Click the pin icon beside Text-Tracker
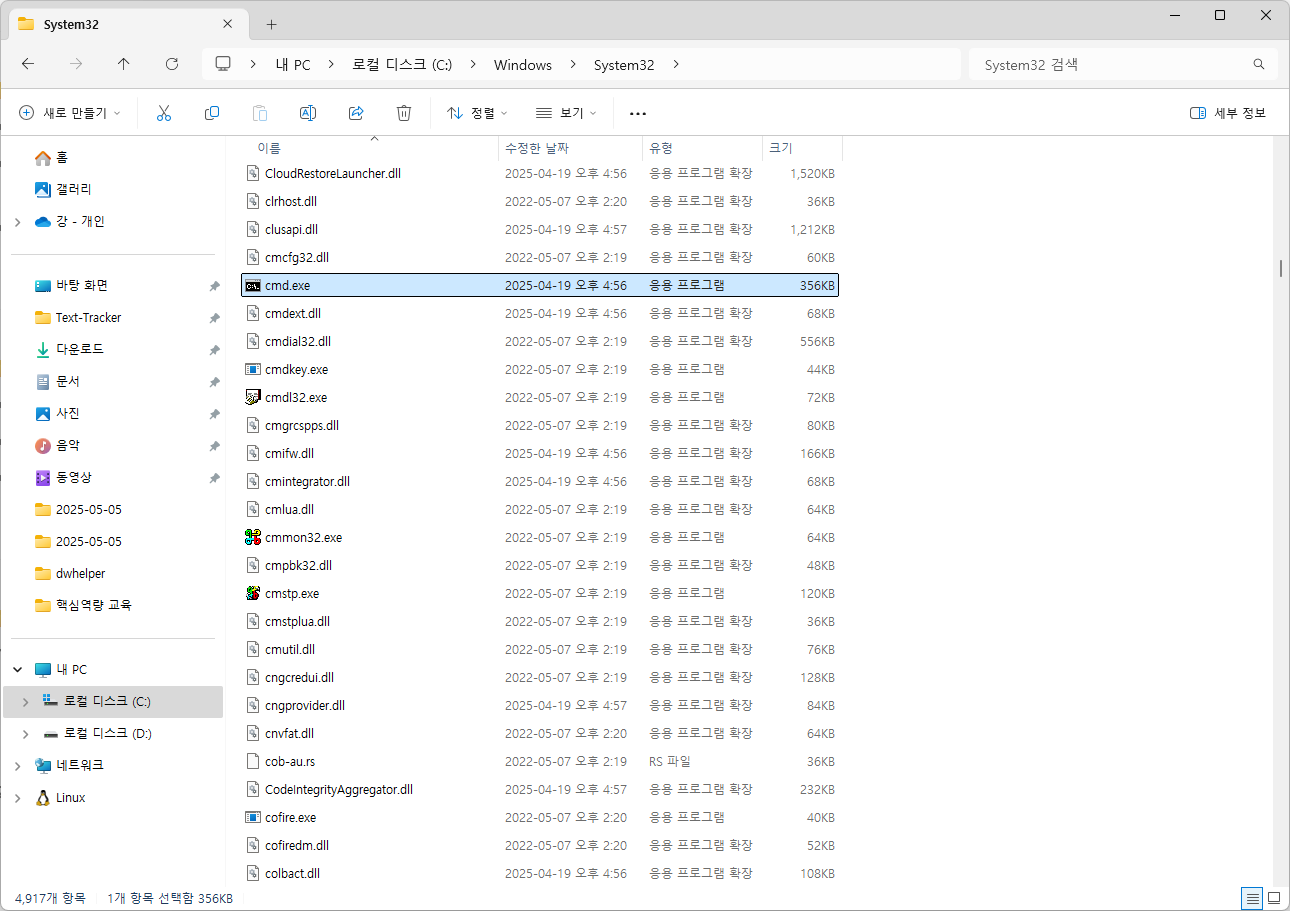The image size is (1290, 911). point(214,318)
